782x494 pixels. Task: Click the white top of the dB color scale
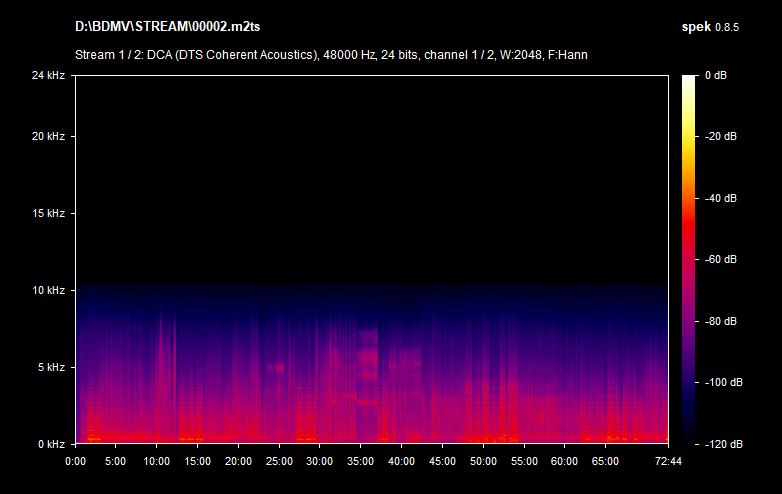tap(689, 80)
